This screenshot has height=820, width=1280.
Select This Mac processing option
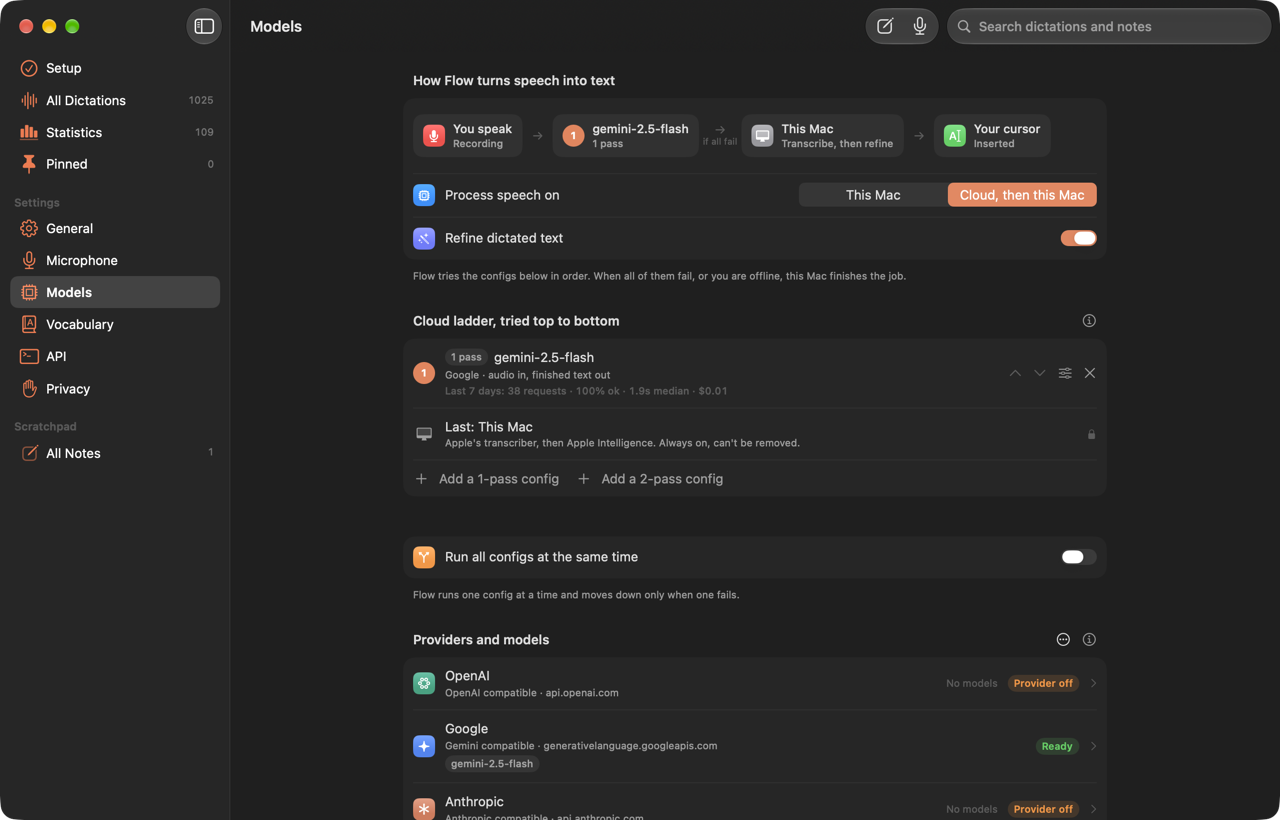point(873,195)
